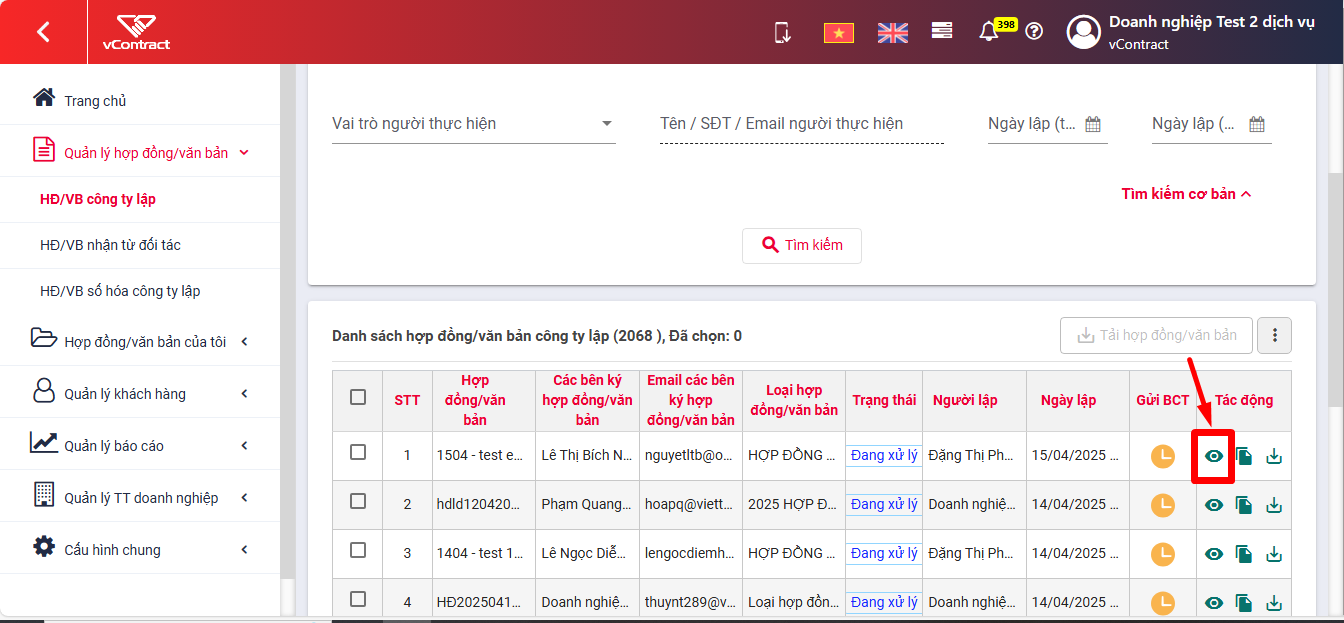Open the help question mark icon
Viewport: 1344px width, 623px height.
click(x=1034, y=31)
